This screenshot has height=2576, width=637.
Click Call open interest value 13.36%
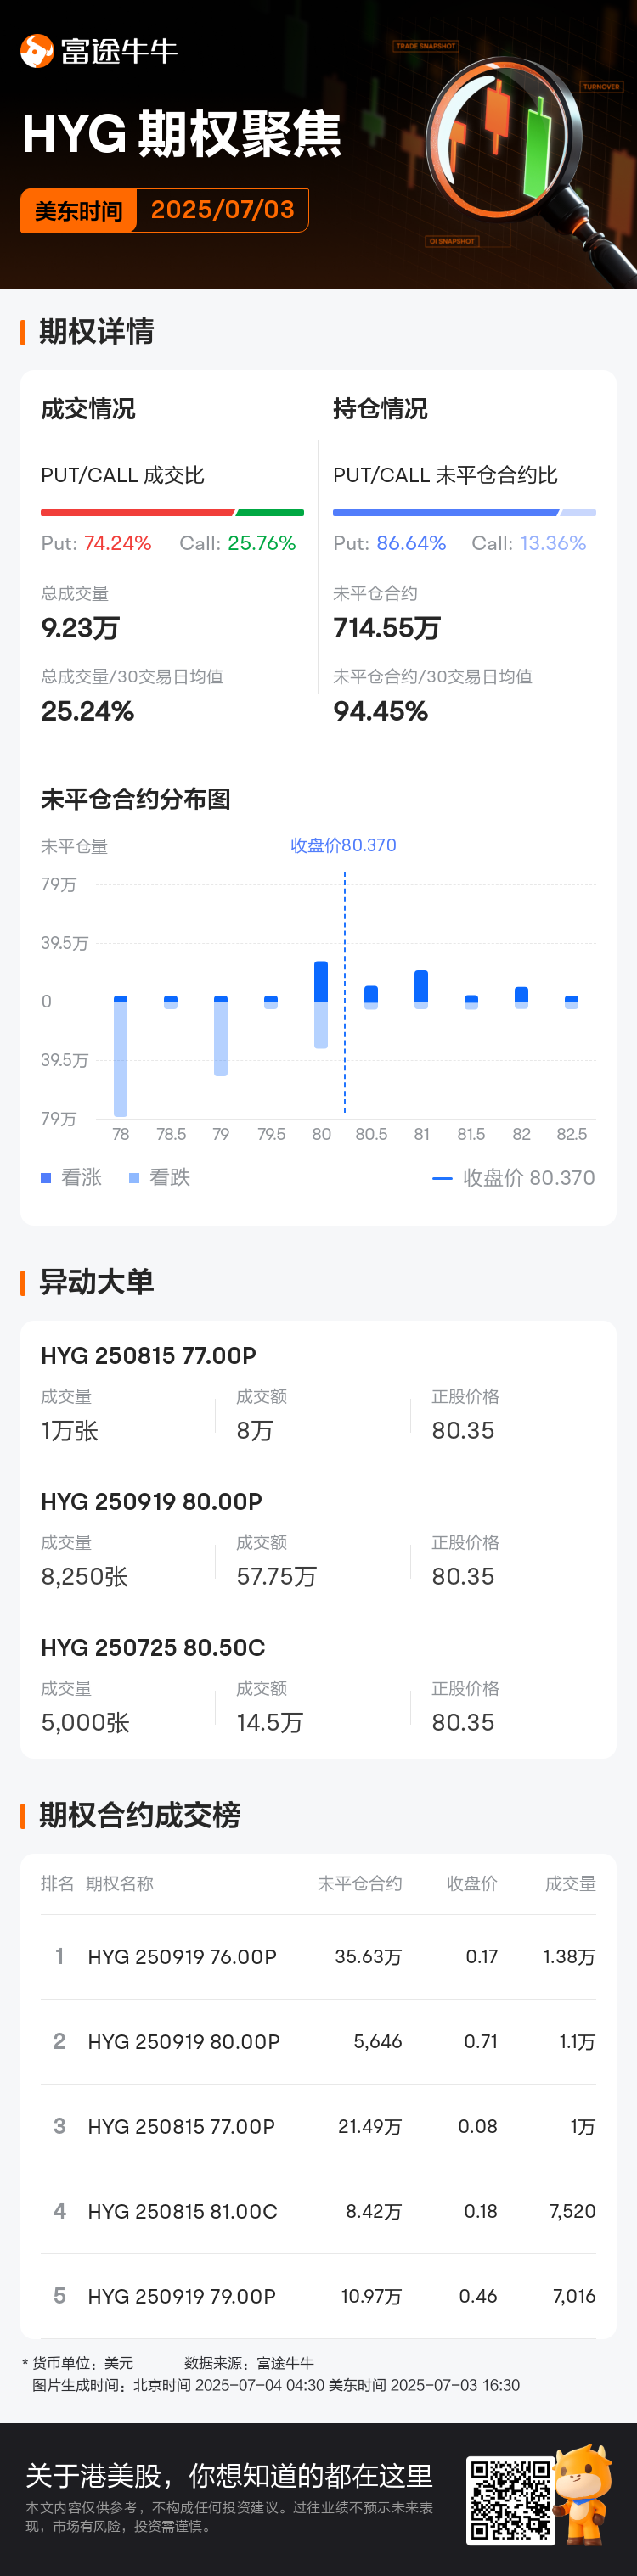pos(553,543)
